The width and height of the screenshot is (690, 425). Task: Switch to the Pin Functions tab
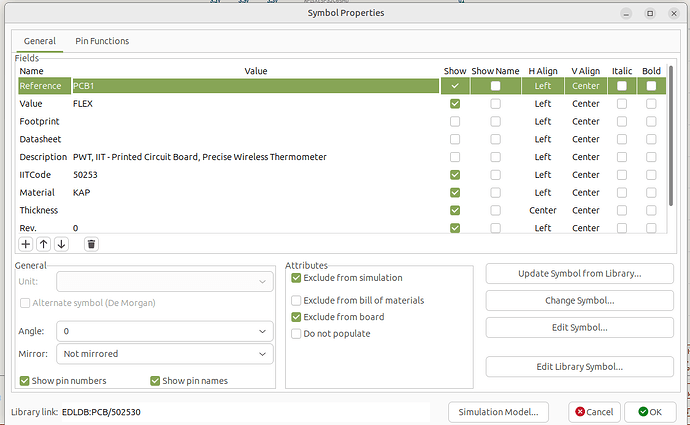click(102, 41)
